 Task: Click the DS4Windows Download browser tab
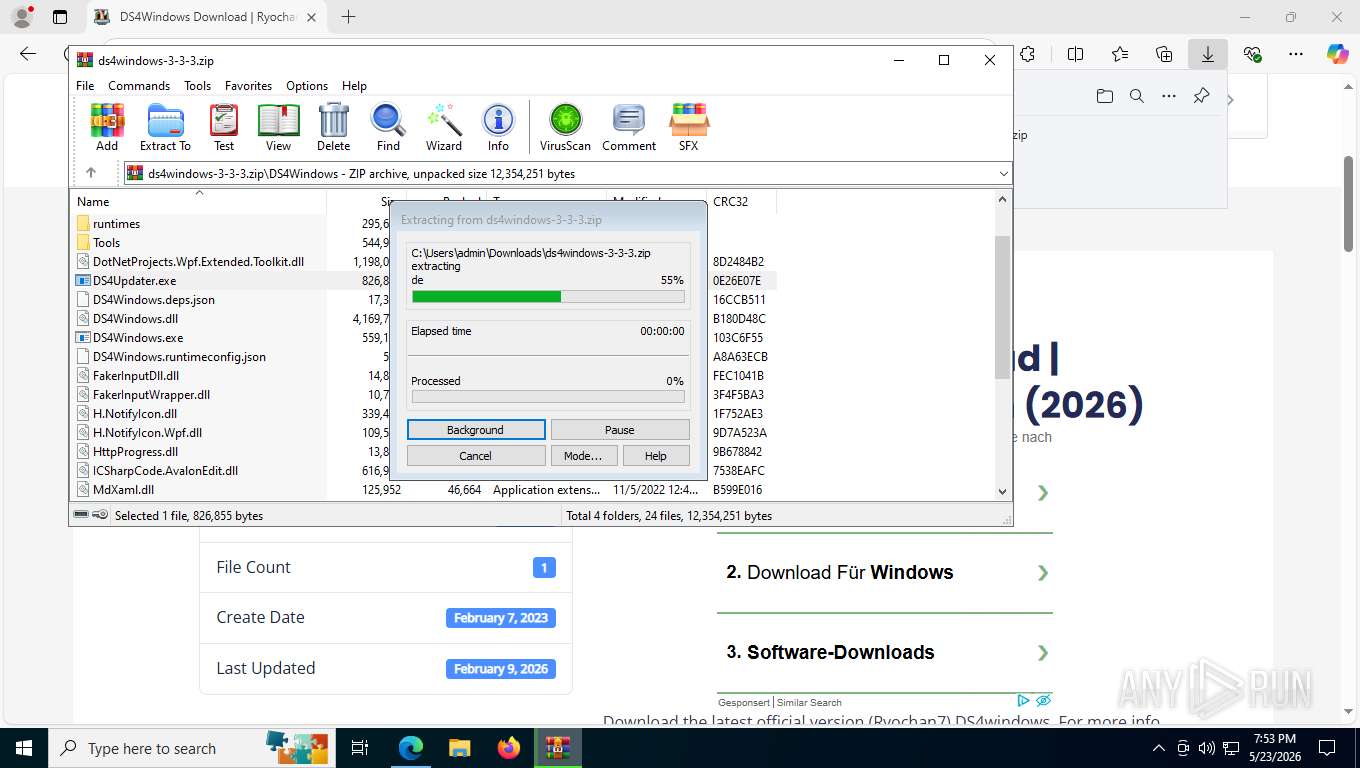(x=205, y=17)
